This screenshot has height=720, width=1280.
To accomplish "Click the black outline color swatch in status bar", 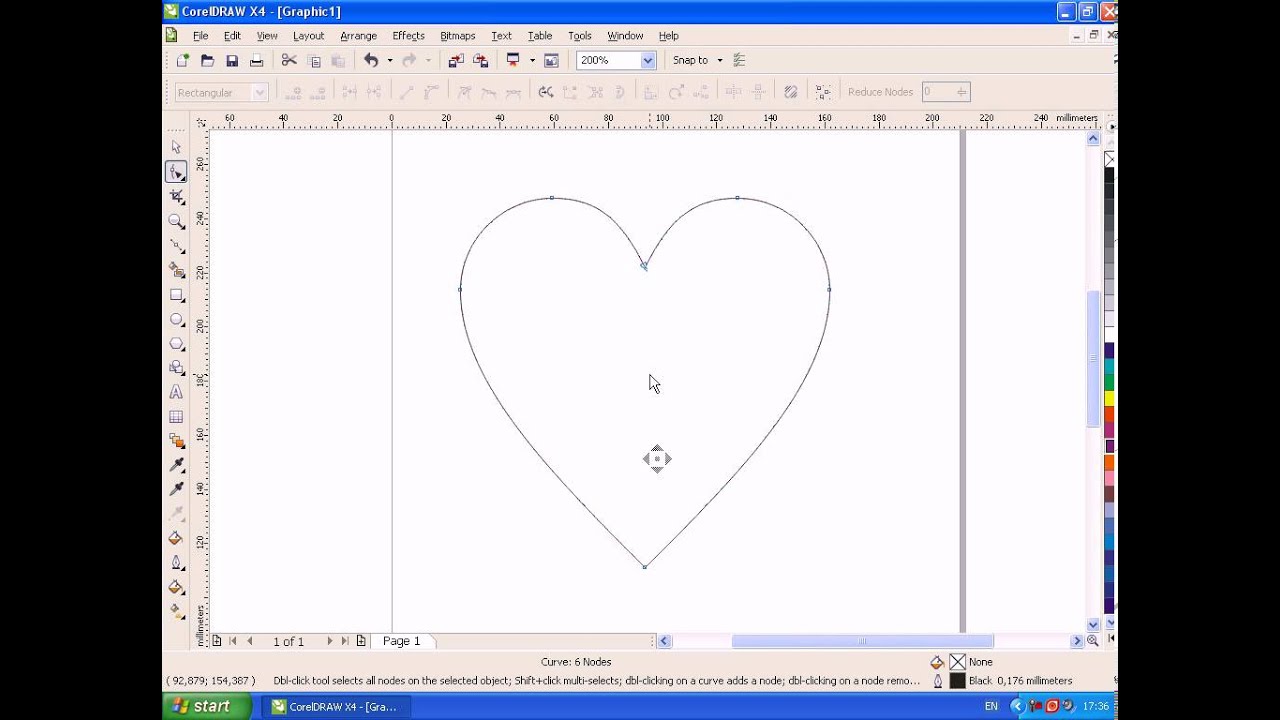I will coord(958,681).
